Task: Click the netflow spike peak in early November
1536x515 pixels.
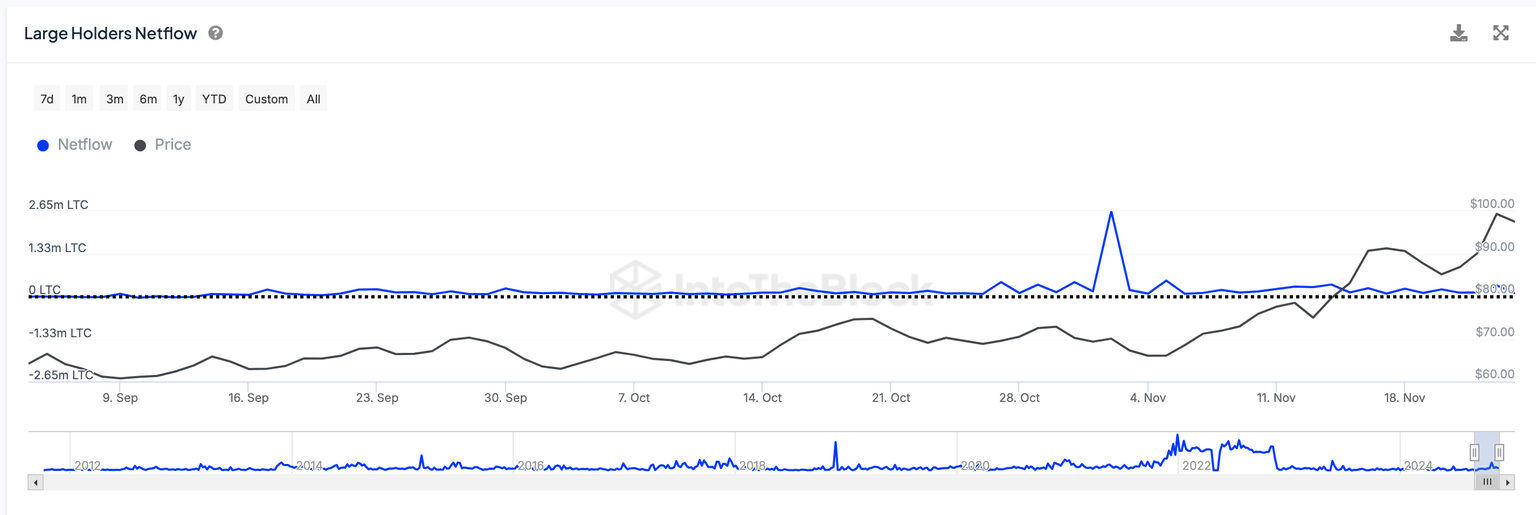Action: tap(1111, 212)
